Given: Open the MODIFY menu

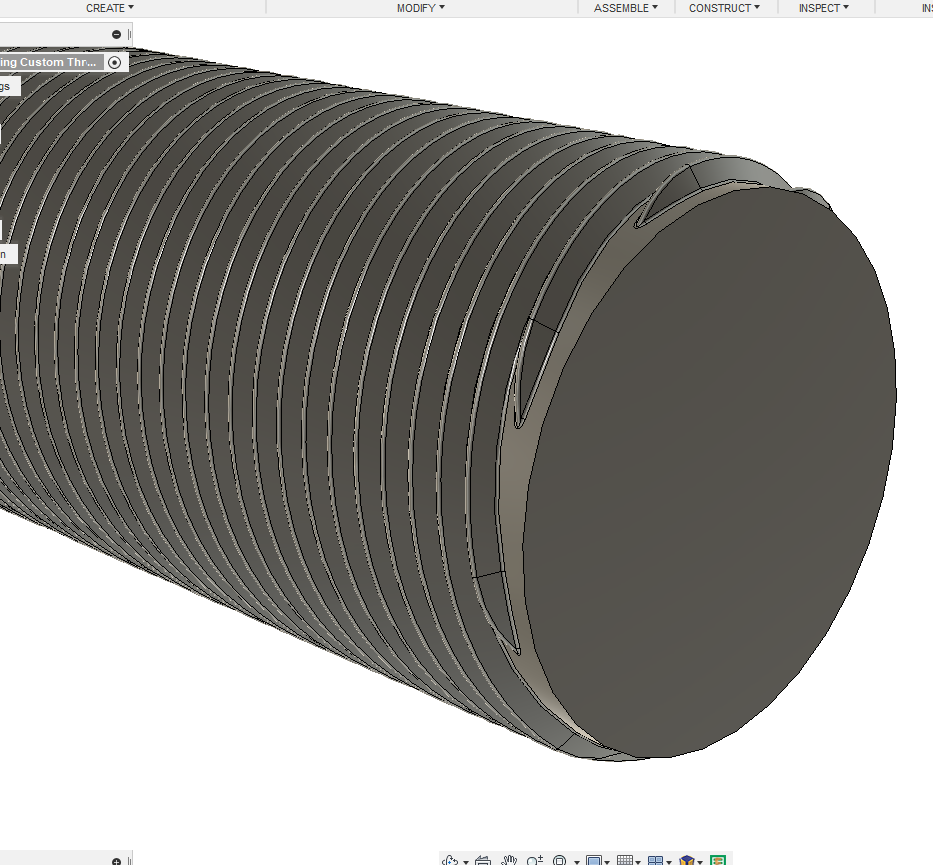Looking at the screenshot, I should point(420,8).
